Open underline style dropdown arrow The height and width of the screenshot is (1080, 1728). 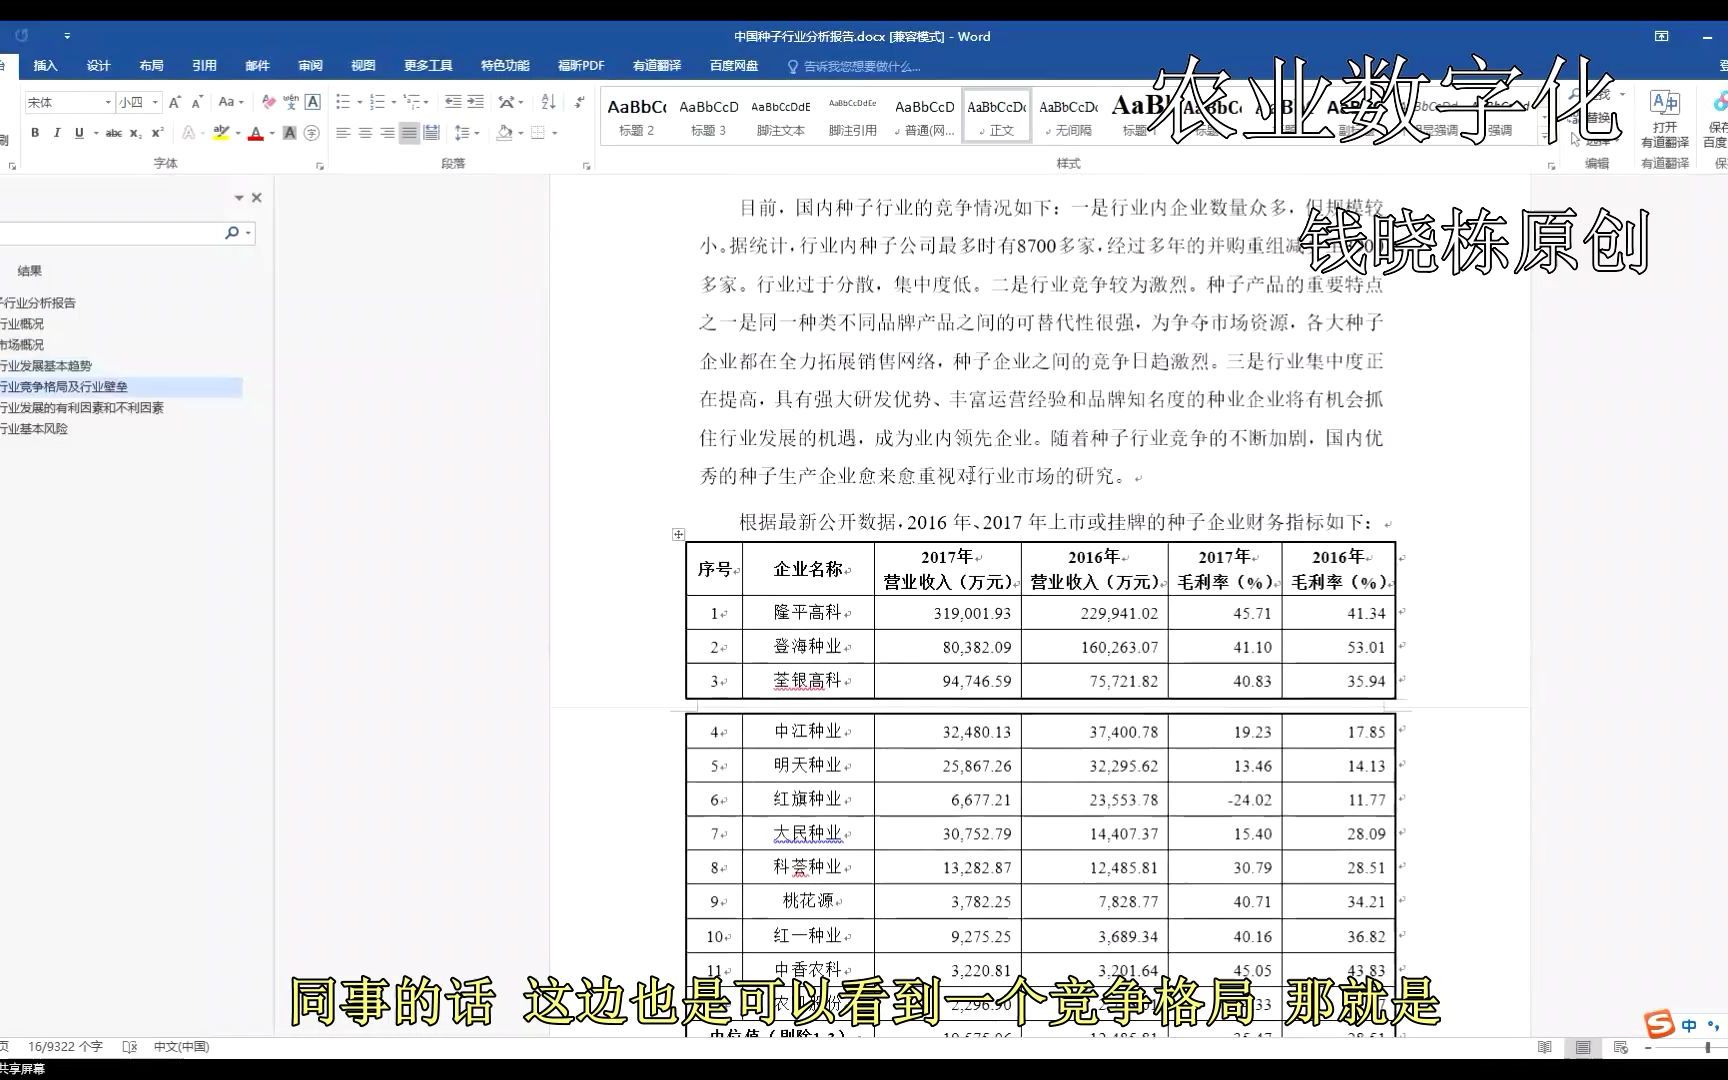95,133
